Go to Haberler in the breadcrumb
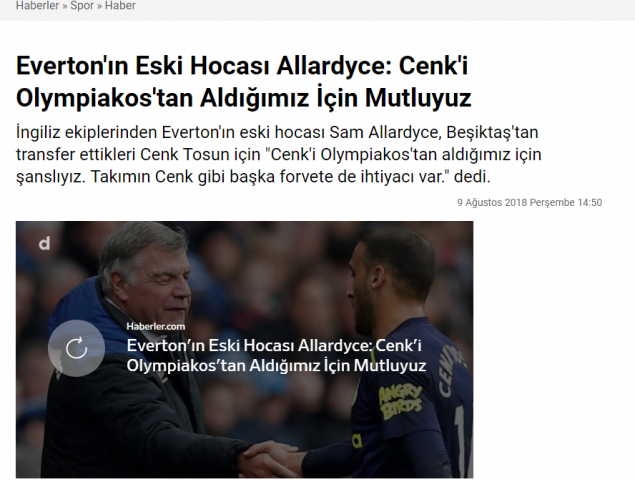This screenshot has height=482, width=635. point(37,6)
